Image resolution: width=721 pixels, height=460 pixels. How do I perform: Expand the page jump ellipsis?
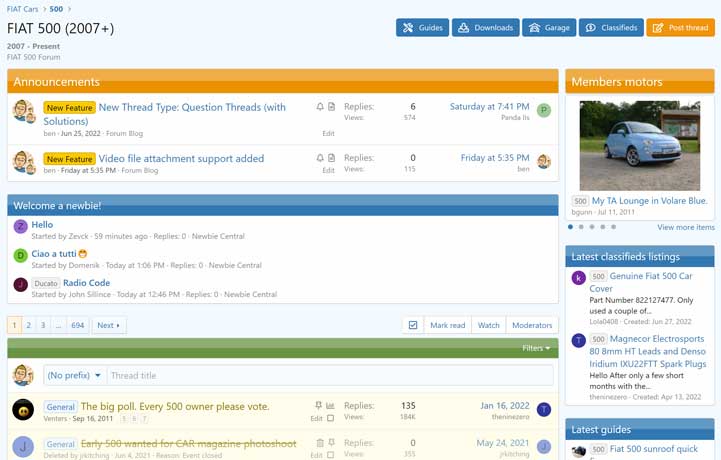tap(58, 325)
